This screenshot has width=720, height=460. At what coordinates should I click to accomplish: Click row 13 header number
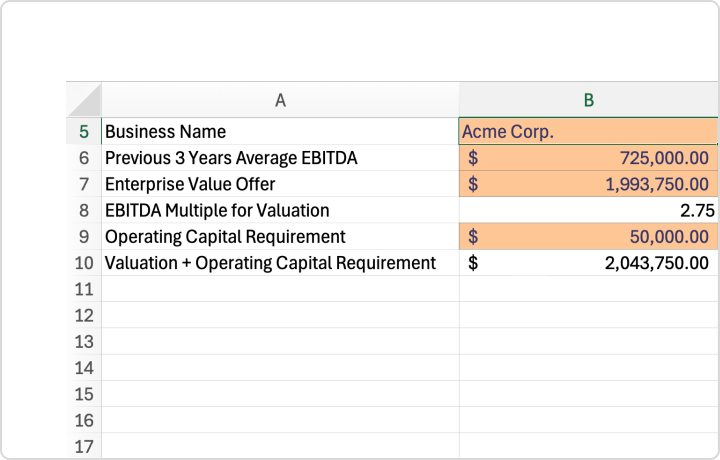click(84, 342)
